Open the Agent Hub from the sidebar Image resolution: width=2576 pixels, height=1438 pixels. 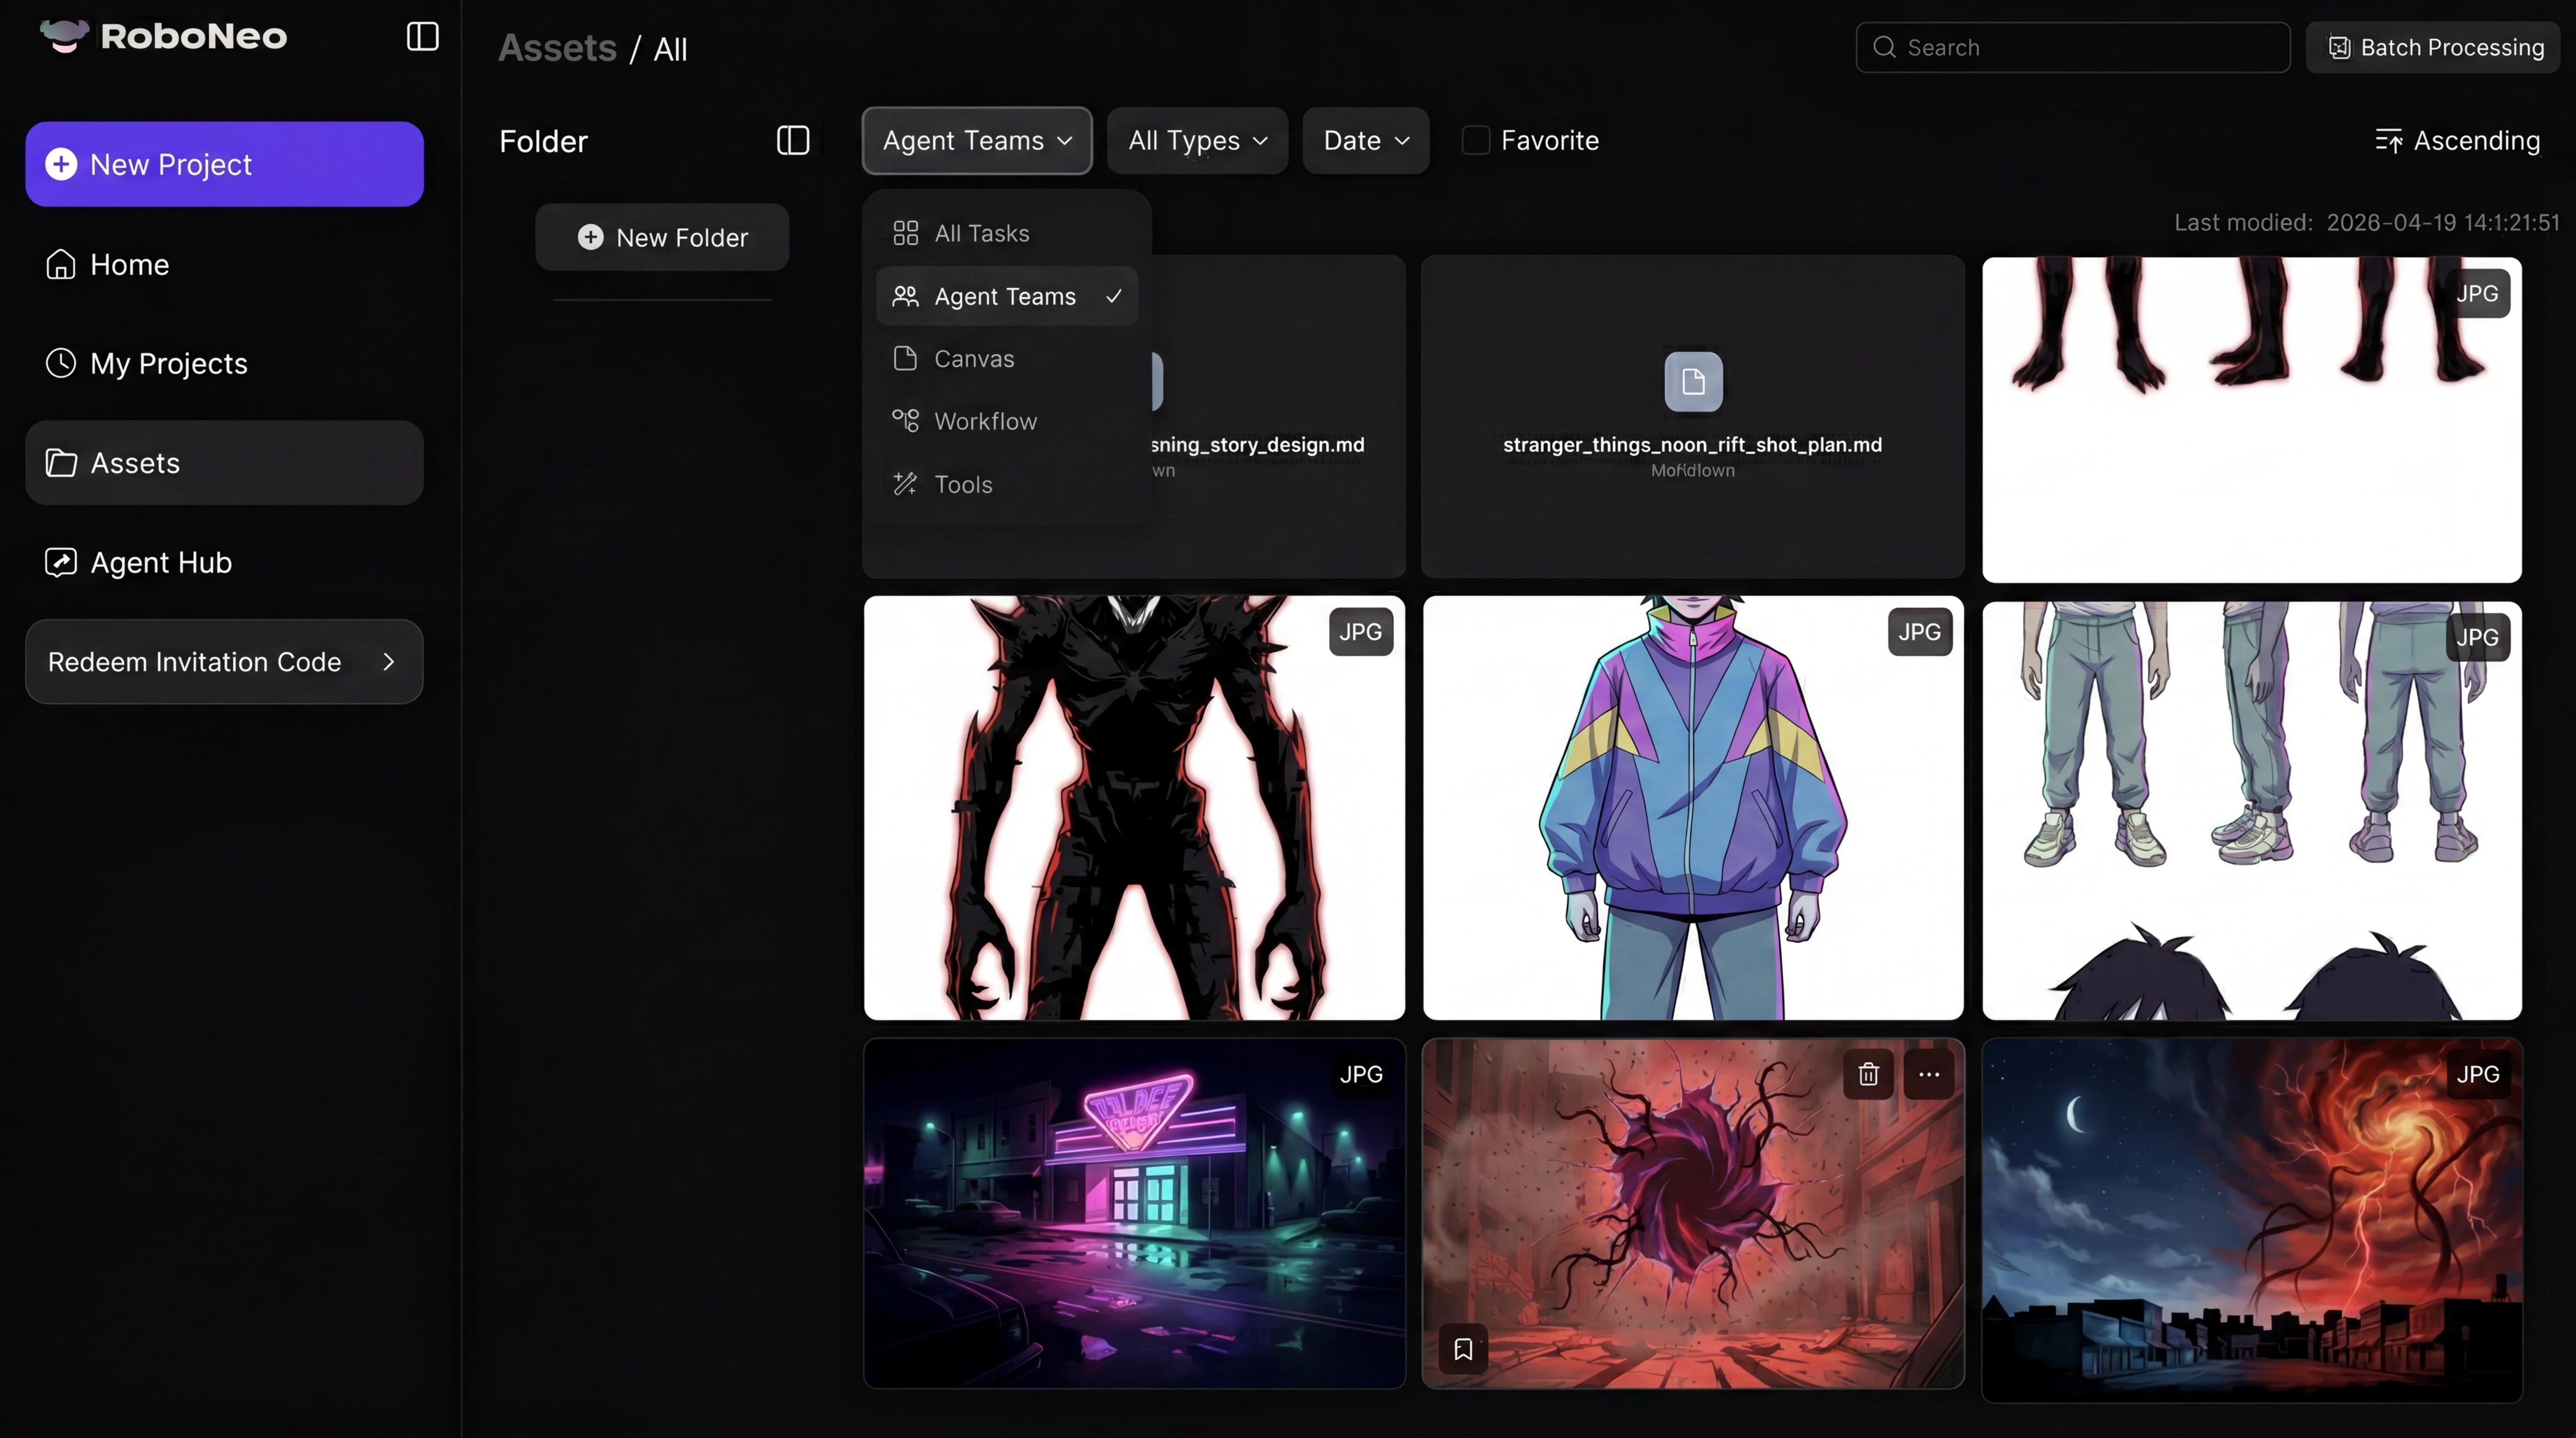point(160,562)
